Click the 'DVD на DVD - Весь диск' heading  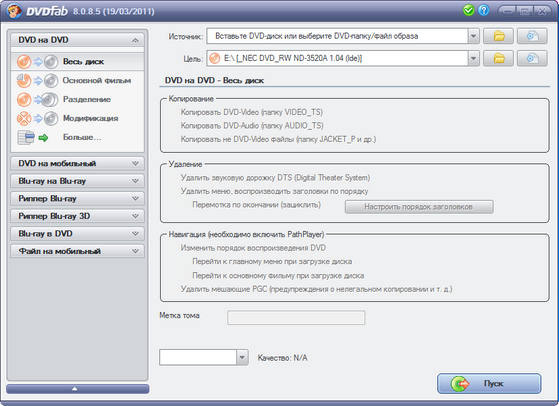coord(214,81)
